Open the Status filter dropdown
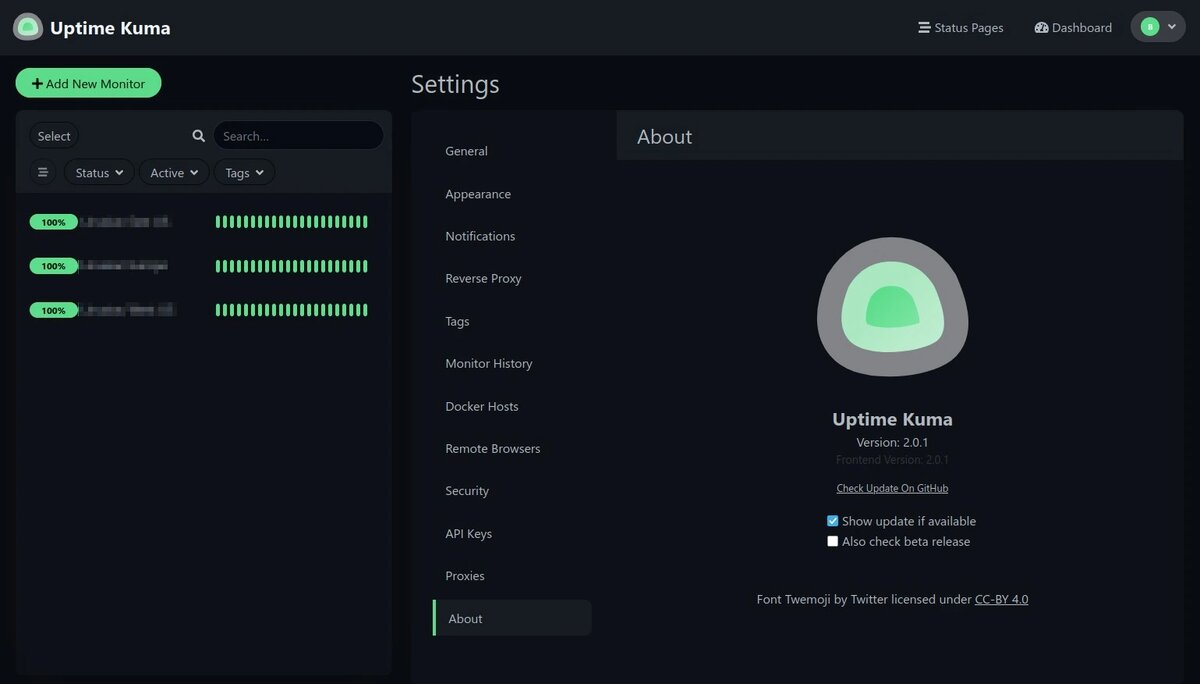This screenshot has width=1200, height=684. pos(98,172)
